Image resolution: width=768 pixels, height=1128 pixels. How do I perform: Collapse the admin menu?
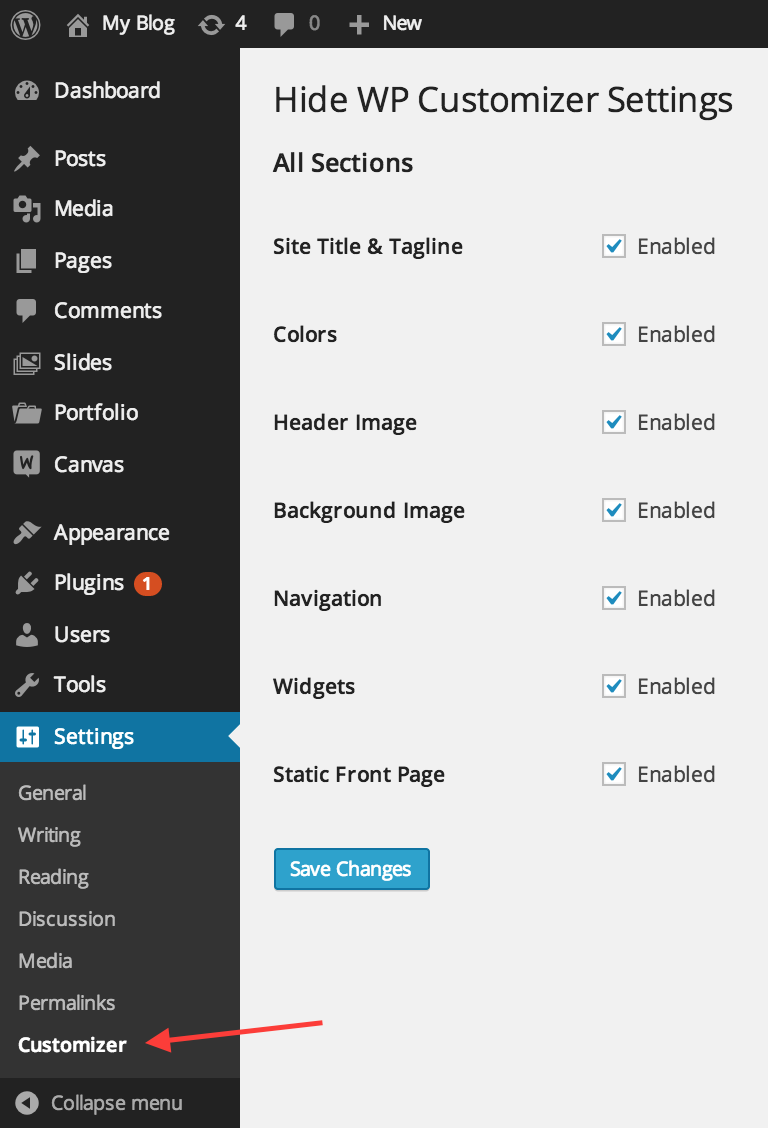99,1103
